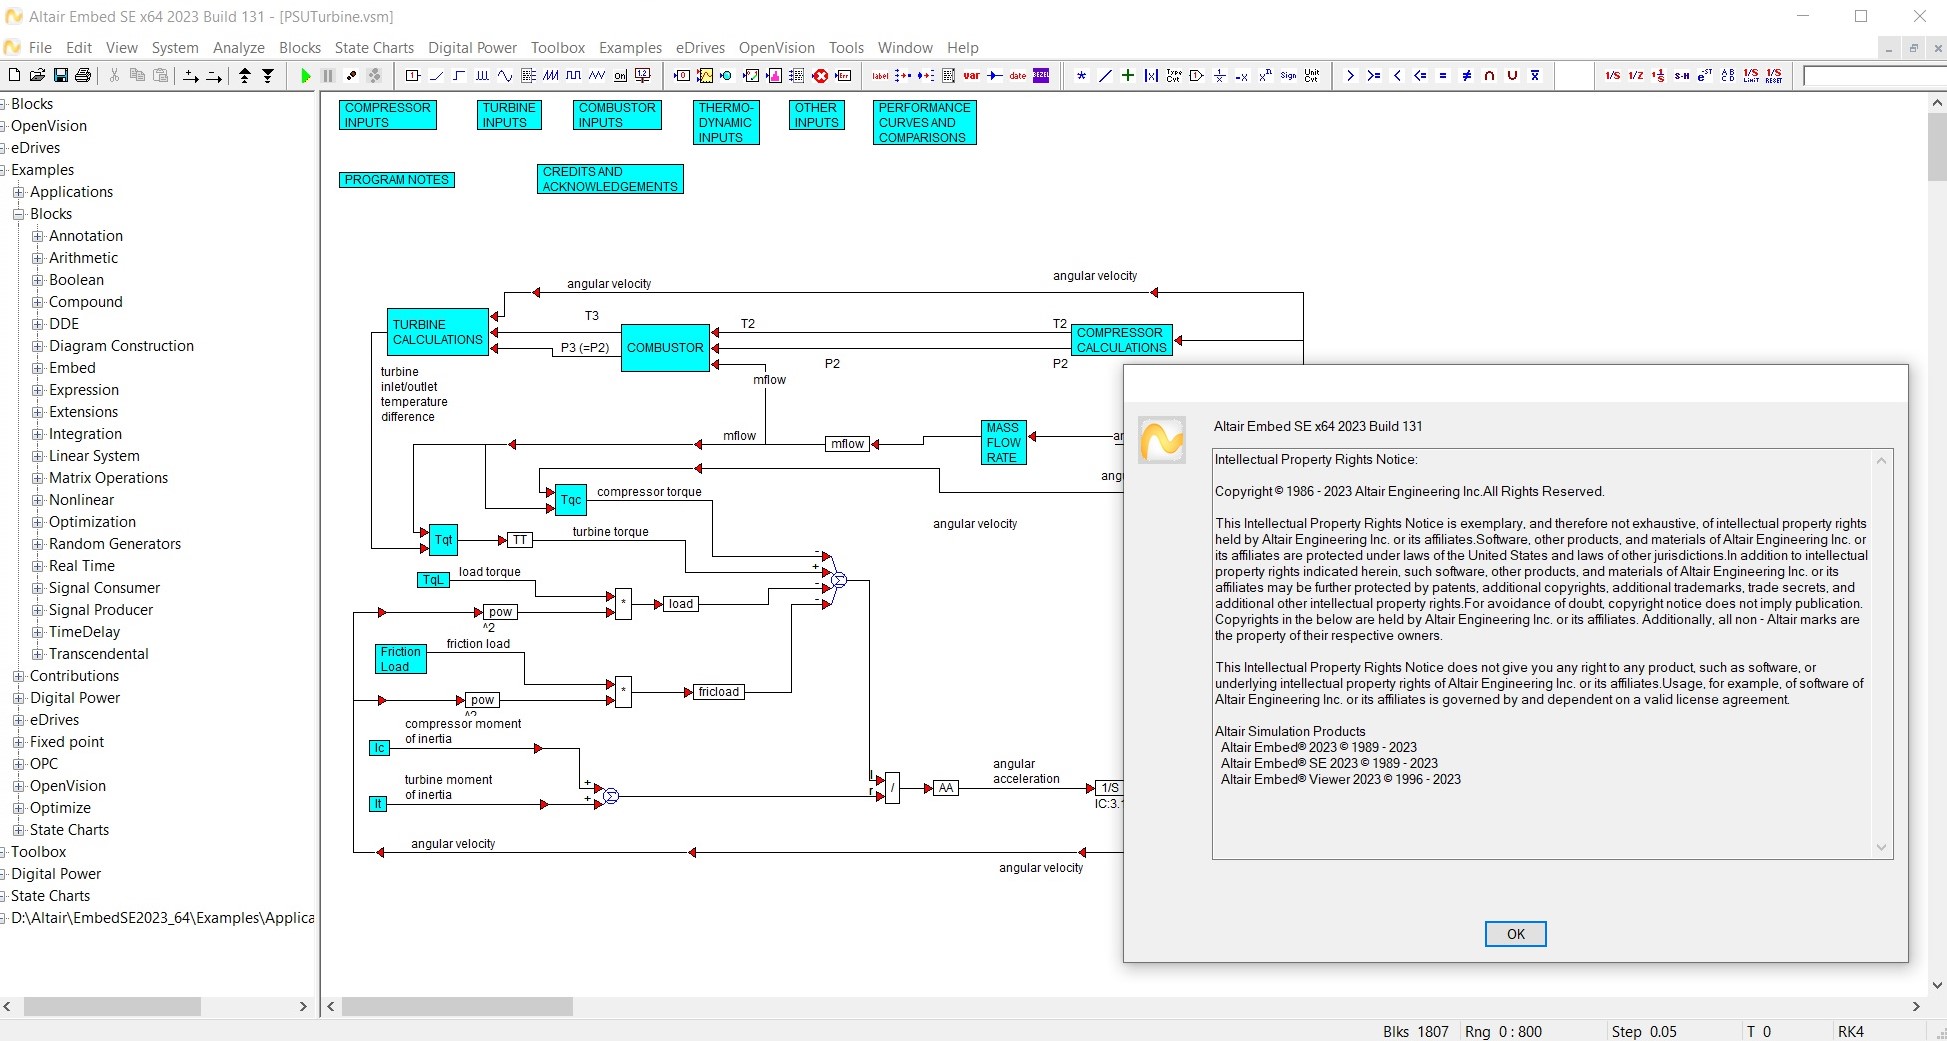Click the About dialog text scroll-down arrow
Image resolution: width=1947 pixels, height=1041 pixels.
(x=1881, y=847)
